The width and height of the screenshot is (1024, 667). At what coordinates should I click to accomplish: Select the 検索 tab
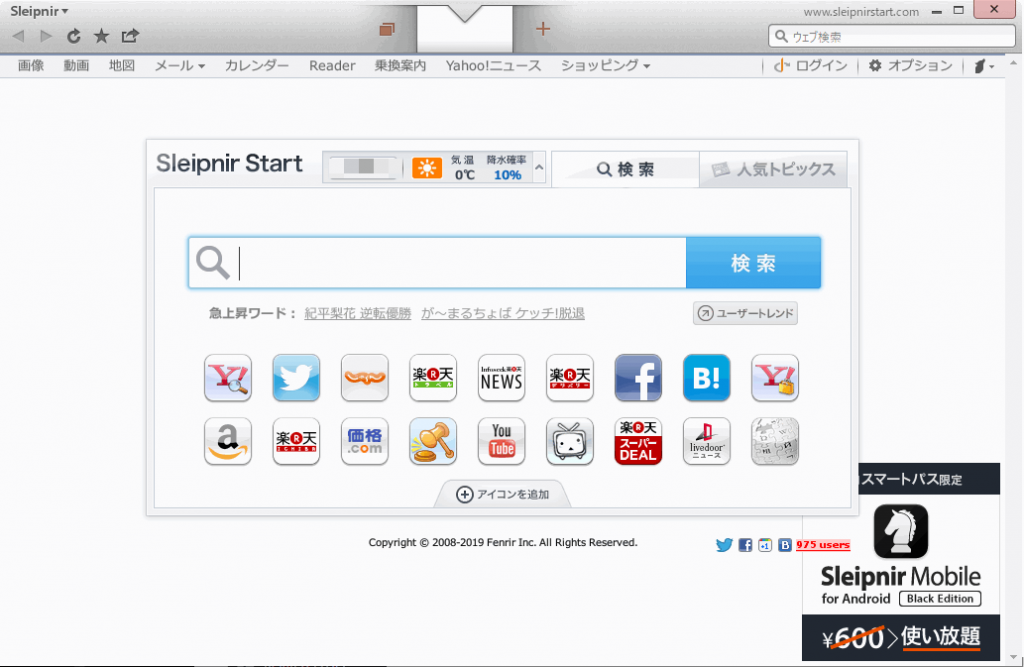coord(625,170)
